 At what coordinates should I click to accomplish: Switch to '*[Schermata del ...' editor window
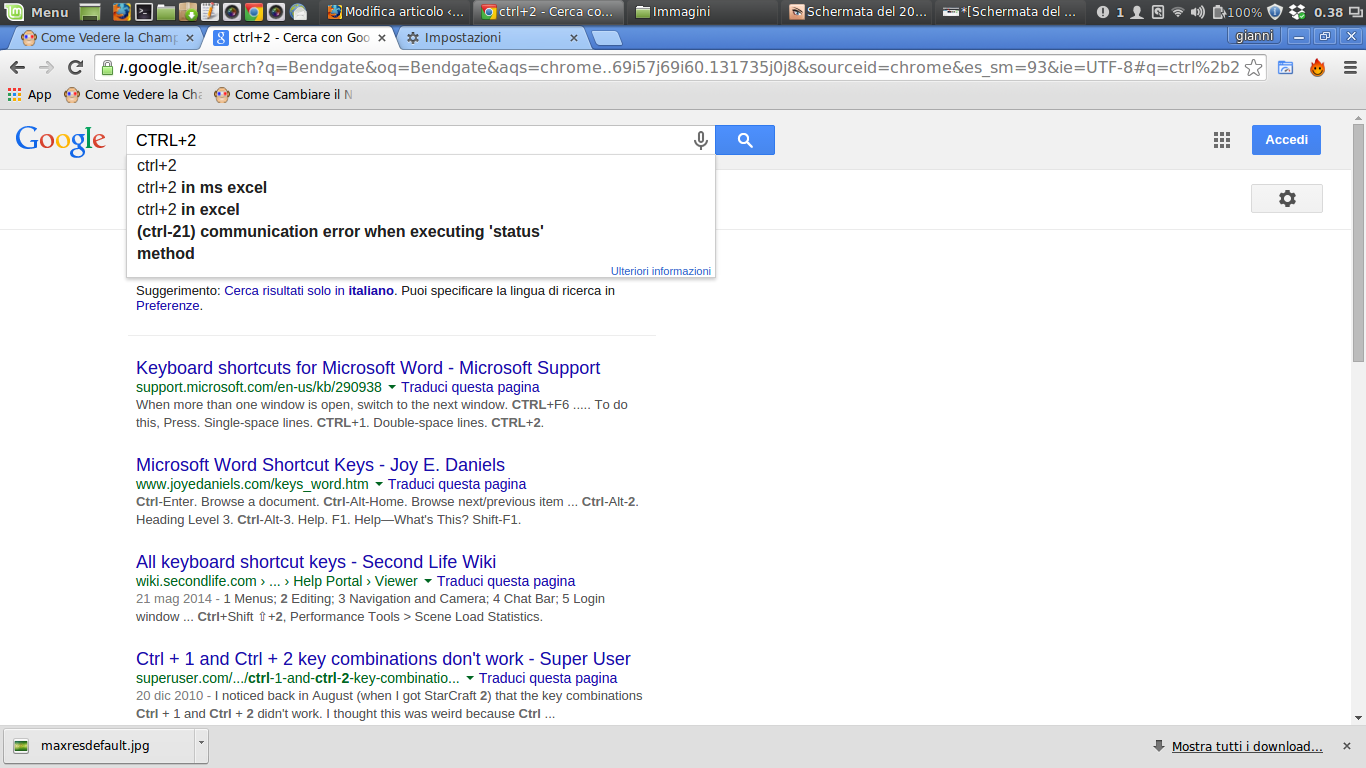point(1012,12)
